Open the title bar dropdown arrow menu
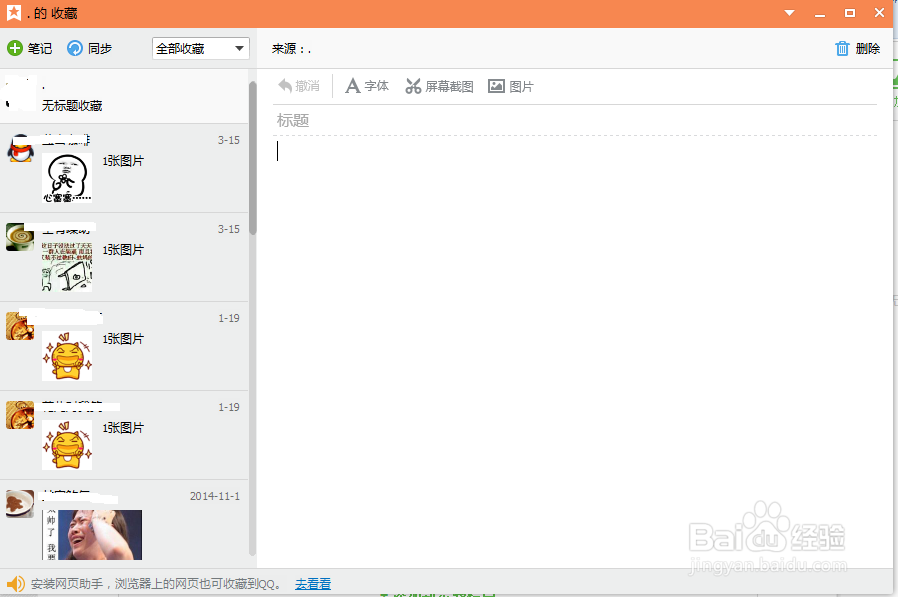898x597 pixels. (788, 12)
